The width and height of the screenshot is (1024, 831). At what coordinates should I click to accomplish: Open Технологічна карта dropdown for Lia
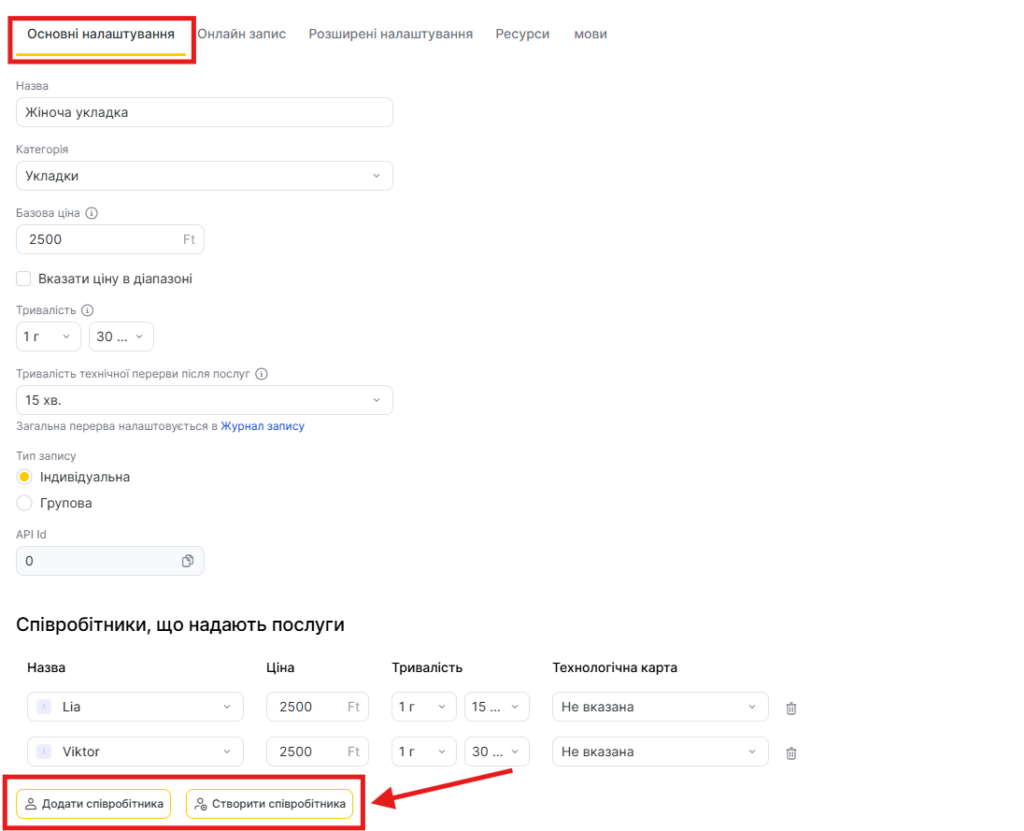[x=660, y=707]
